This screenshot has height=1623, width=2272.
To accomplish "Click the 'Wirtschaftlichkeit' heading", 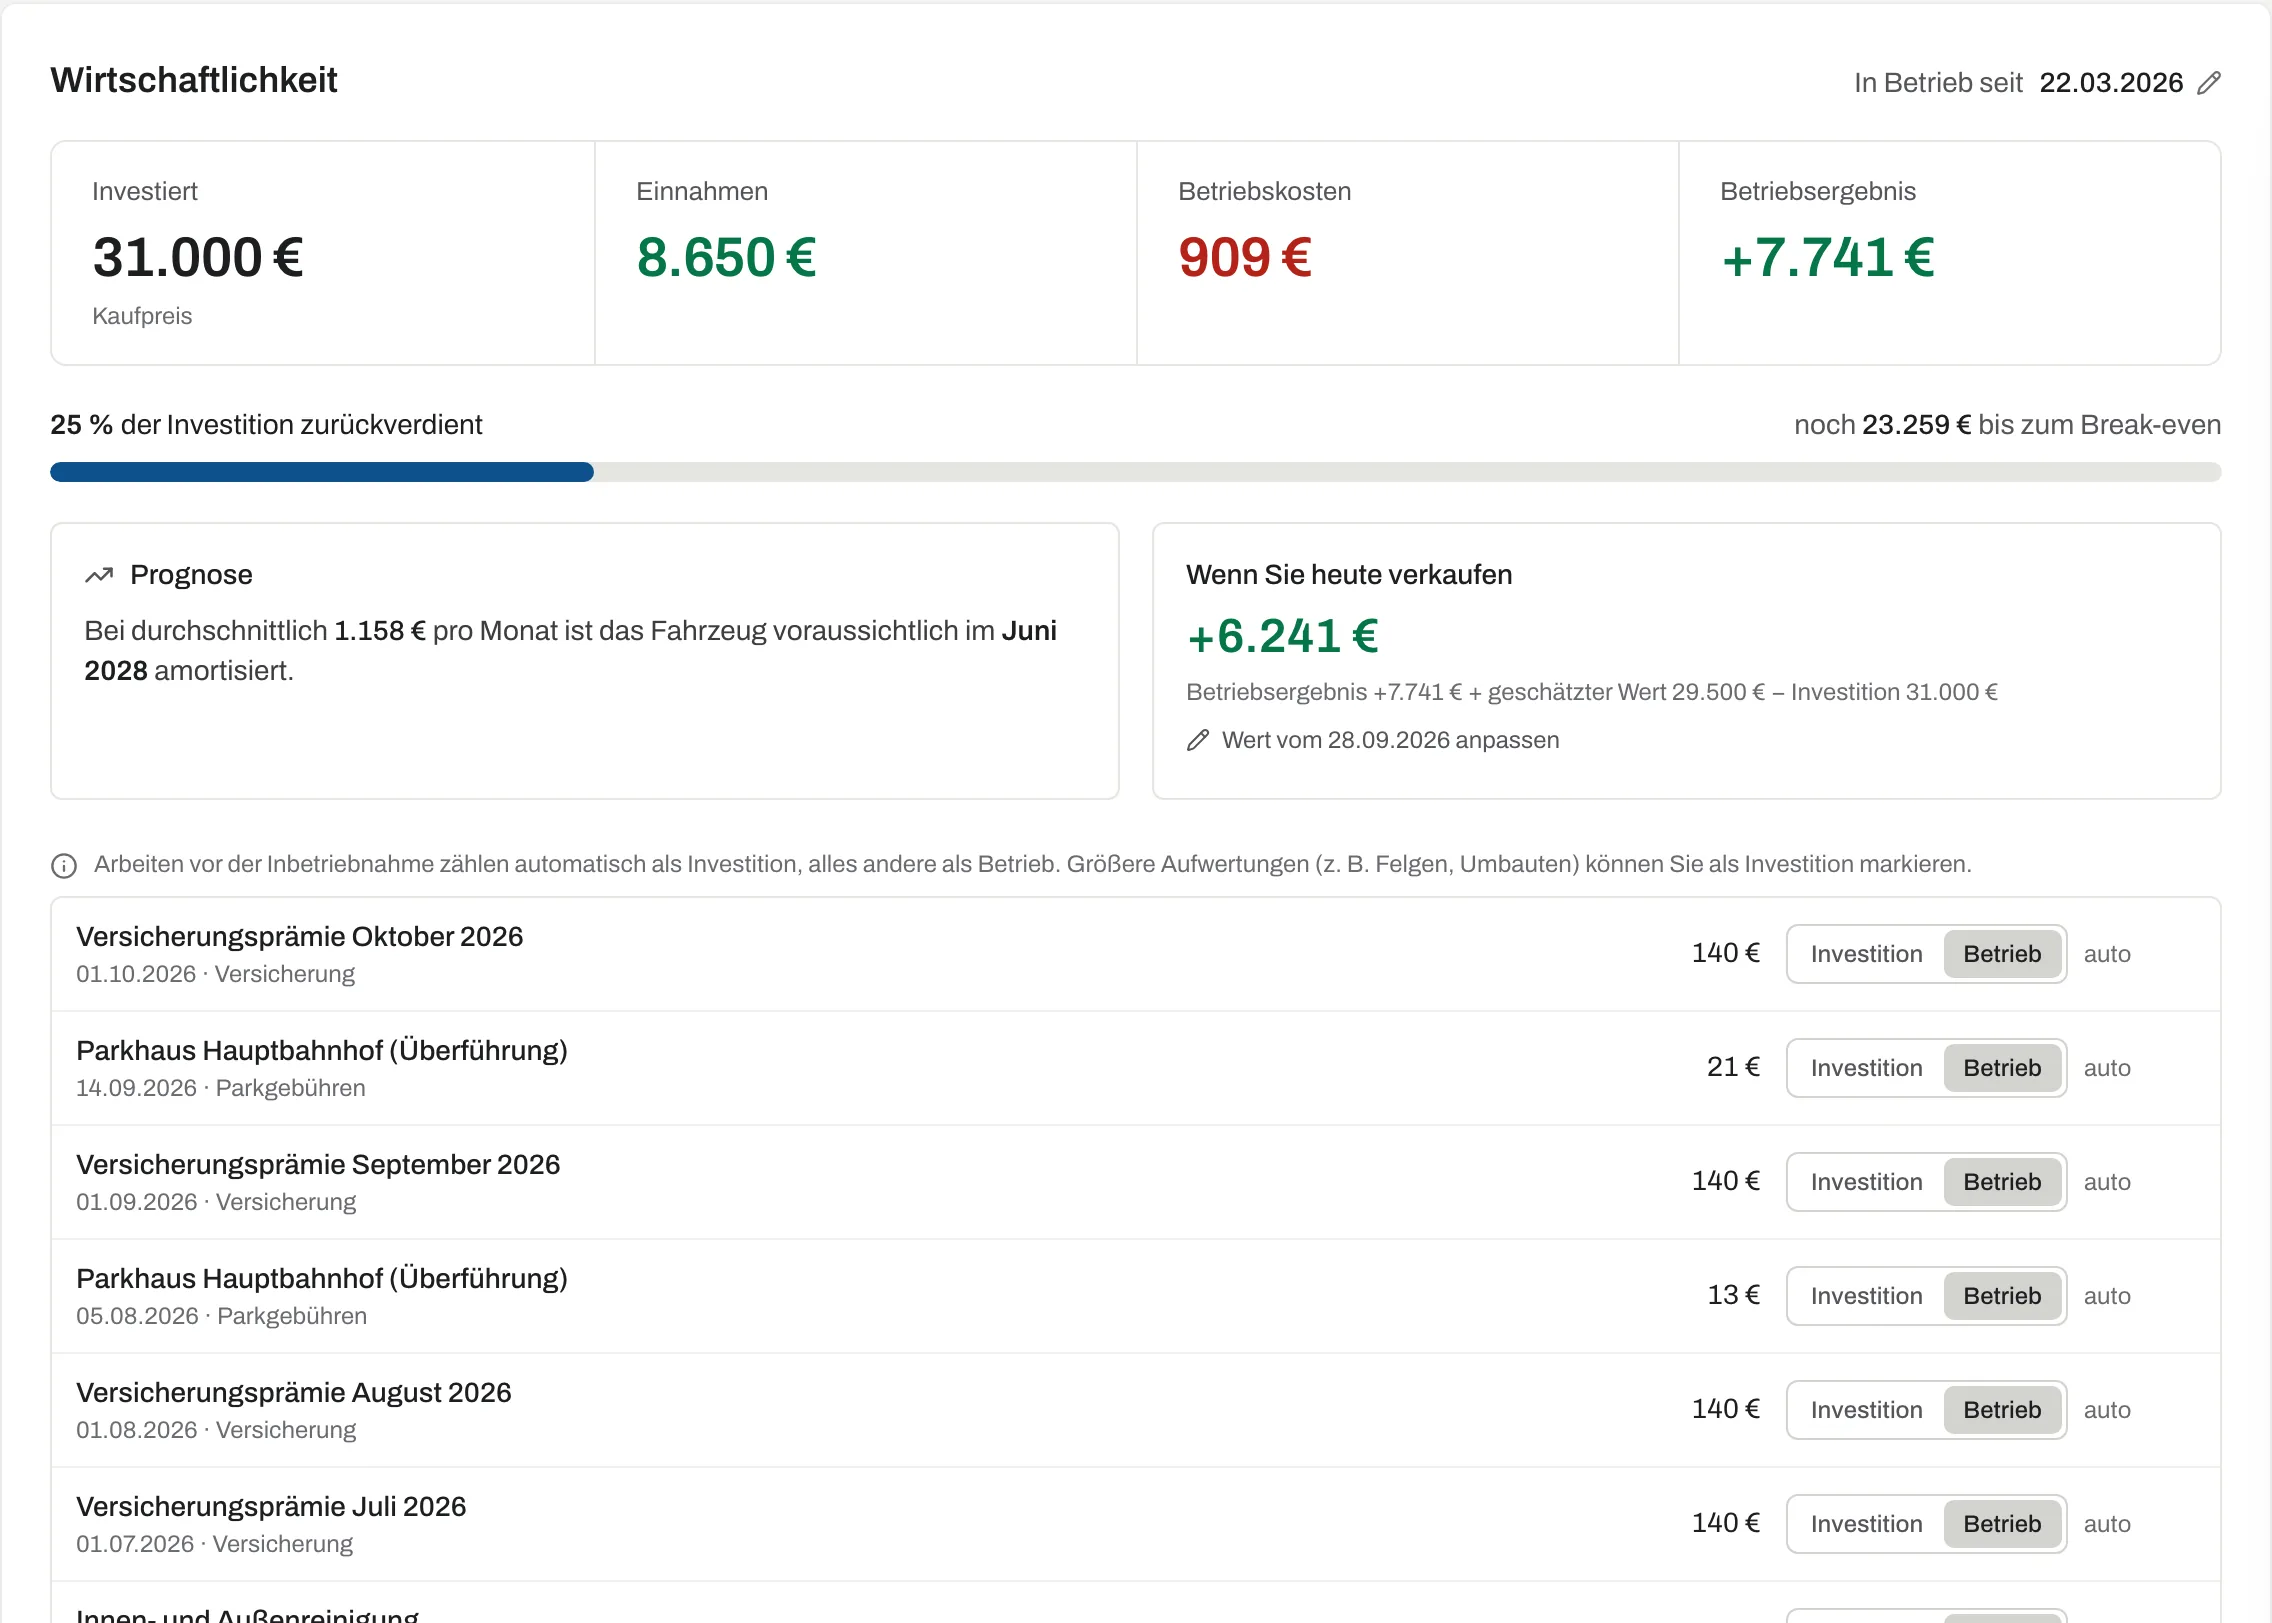I will coord(194,80).
